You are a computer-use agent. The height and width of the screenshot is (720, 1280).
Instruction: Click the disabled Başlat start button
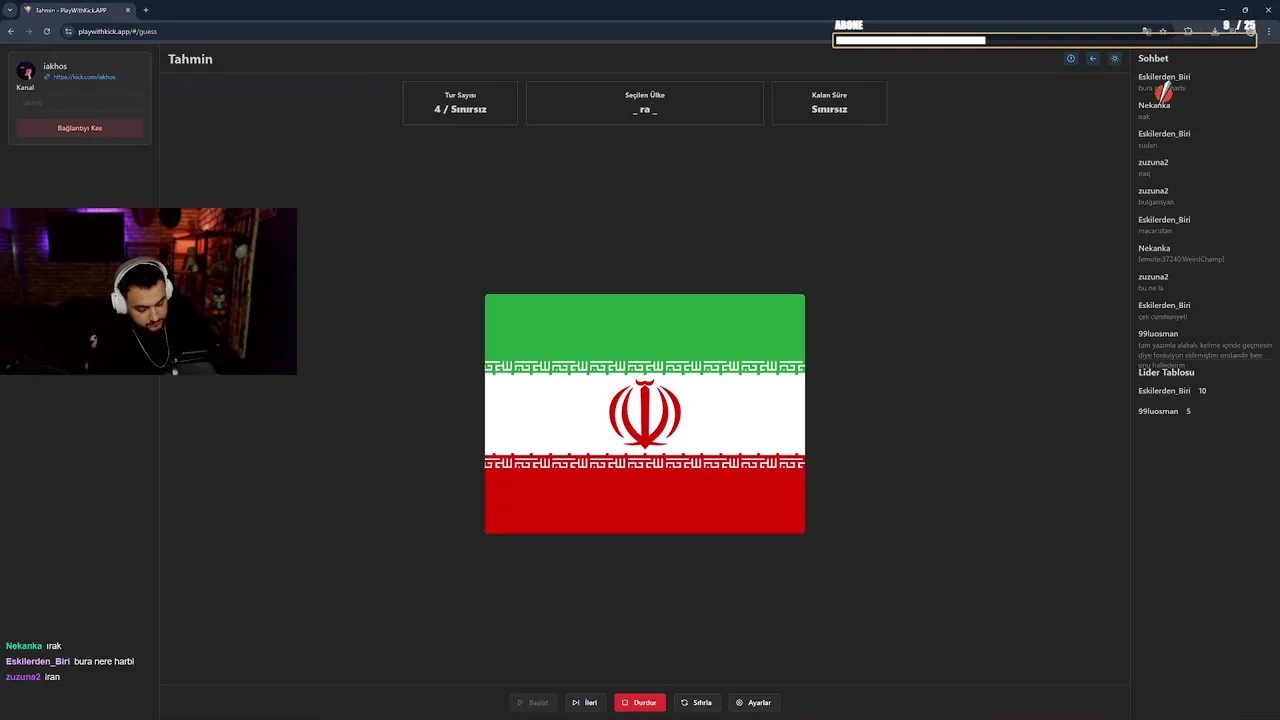click(533, 702)
